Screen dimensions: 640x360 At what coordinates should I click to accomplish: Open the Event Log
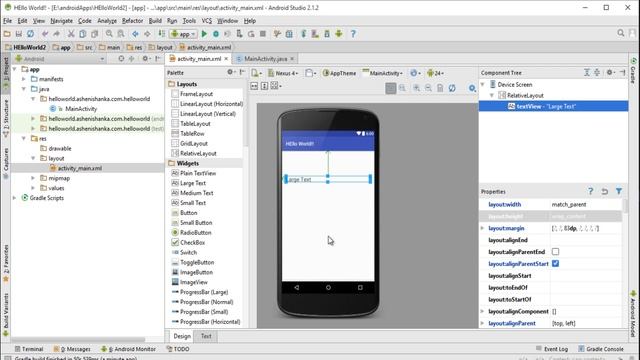(552, 349)
